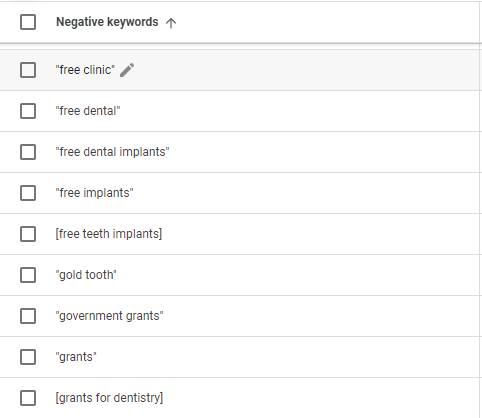
Task: Click the Negative keywords column header
Action: (107, 22)
